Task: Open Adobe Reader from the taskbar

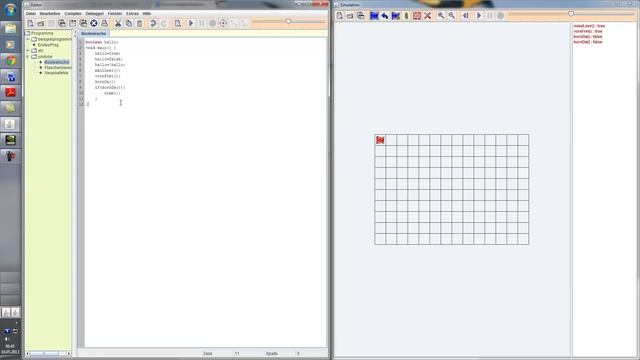Action: [11, 92]
